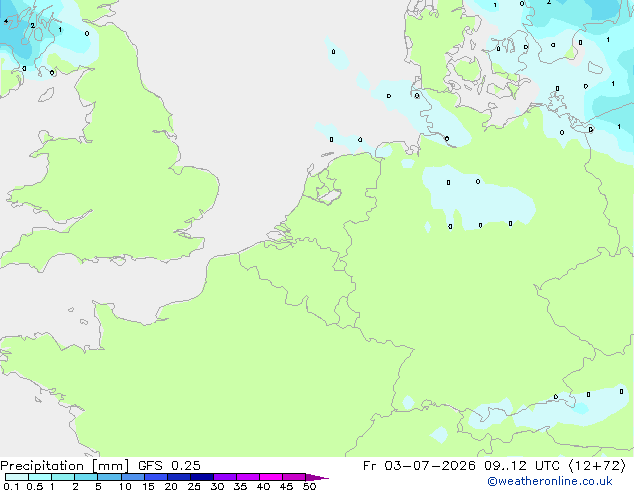The width and height of the screenshot is (634, 490).
Task: Click the 35 to 40 mm legend swatch
Action: tap(248, 477)
